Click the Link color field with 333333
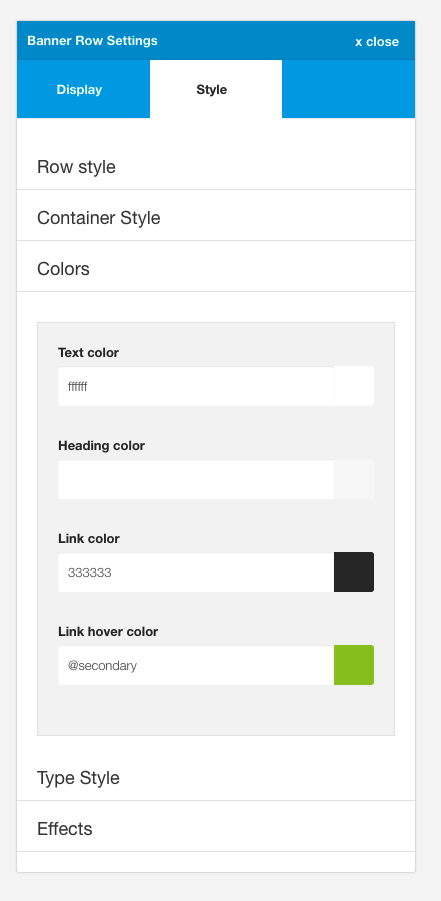This screenshot has width=441, height=901. pyautogui.click(x=195, y=573)
